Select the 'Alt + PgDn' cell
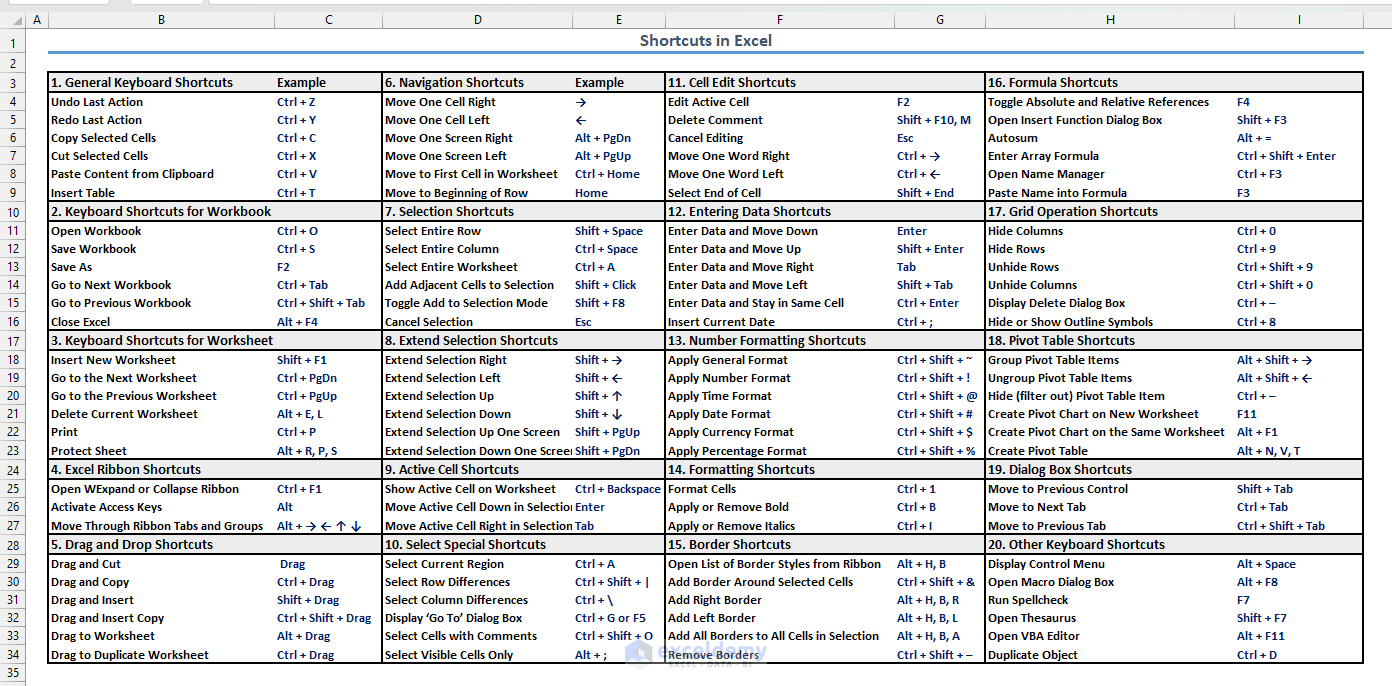1392x686 pixels. pyautogui.click(x=619, y=138)
